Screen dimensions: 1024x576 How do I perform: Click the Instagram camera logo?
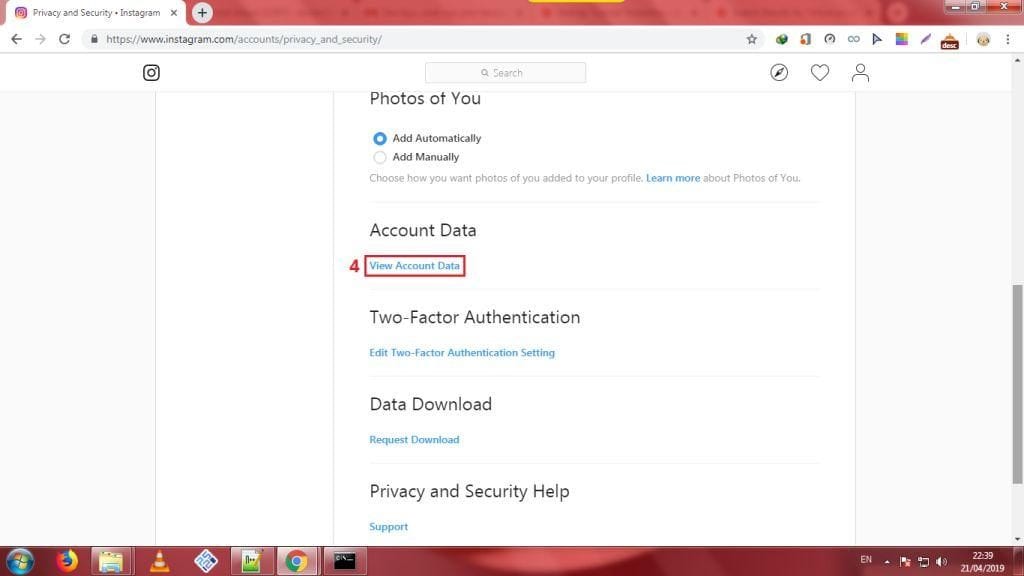[151, 73]
